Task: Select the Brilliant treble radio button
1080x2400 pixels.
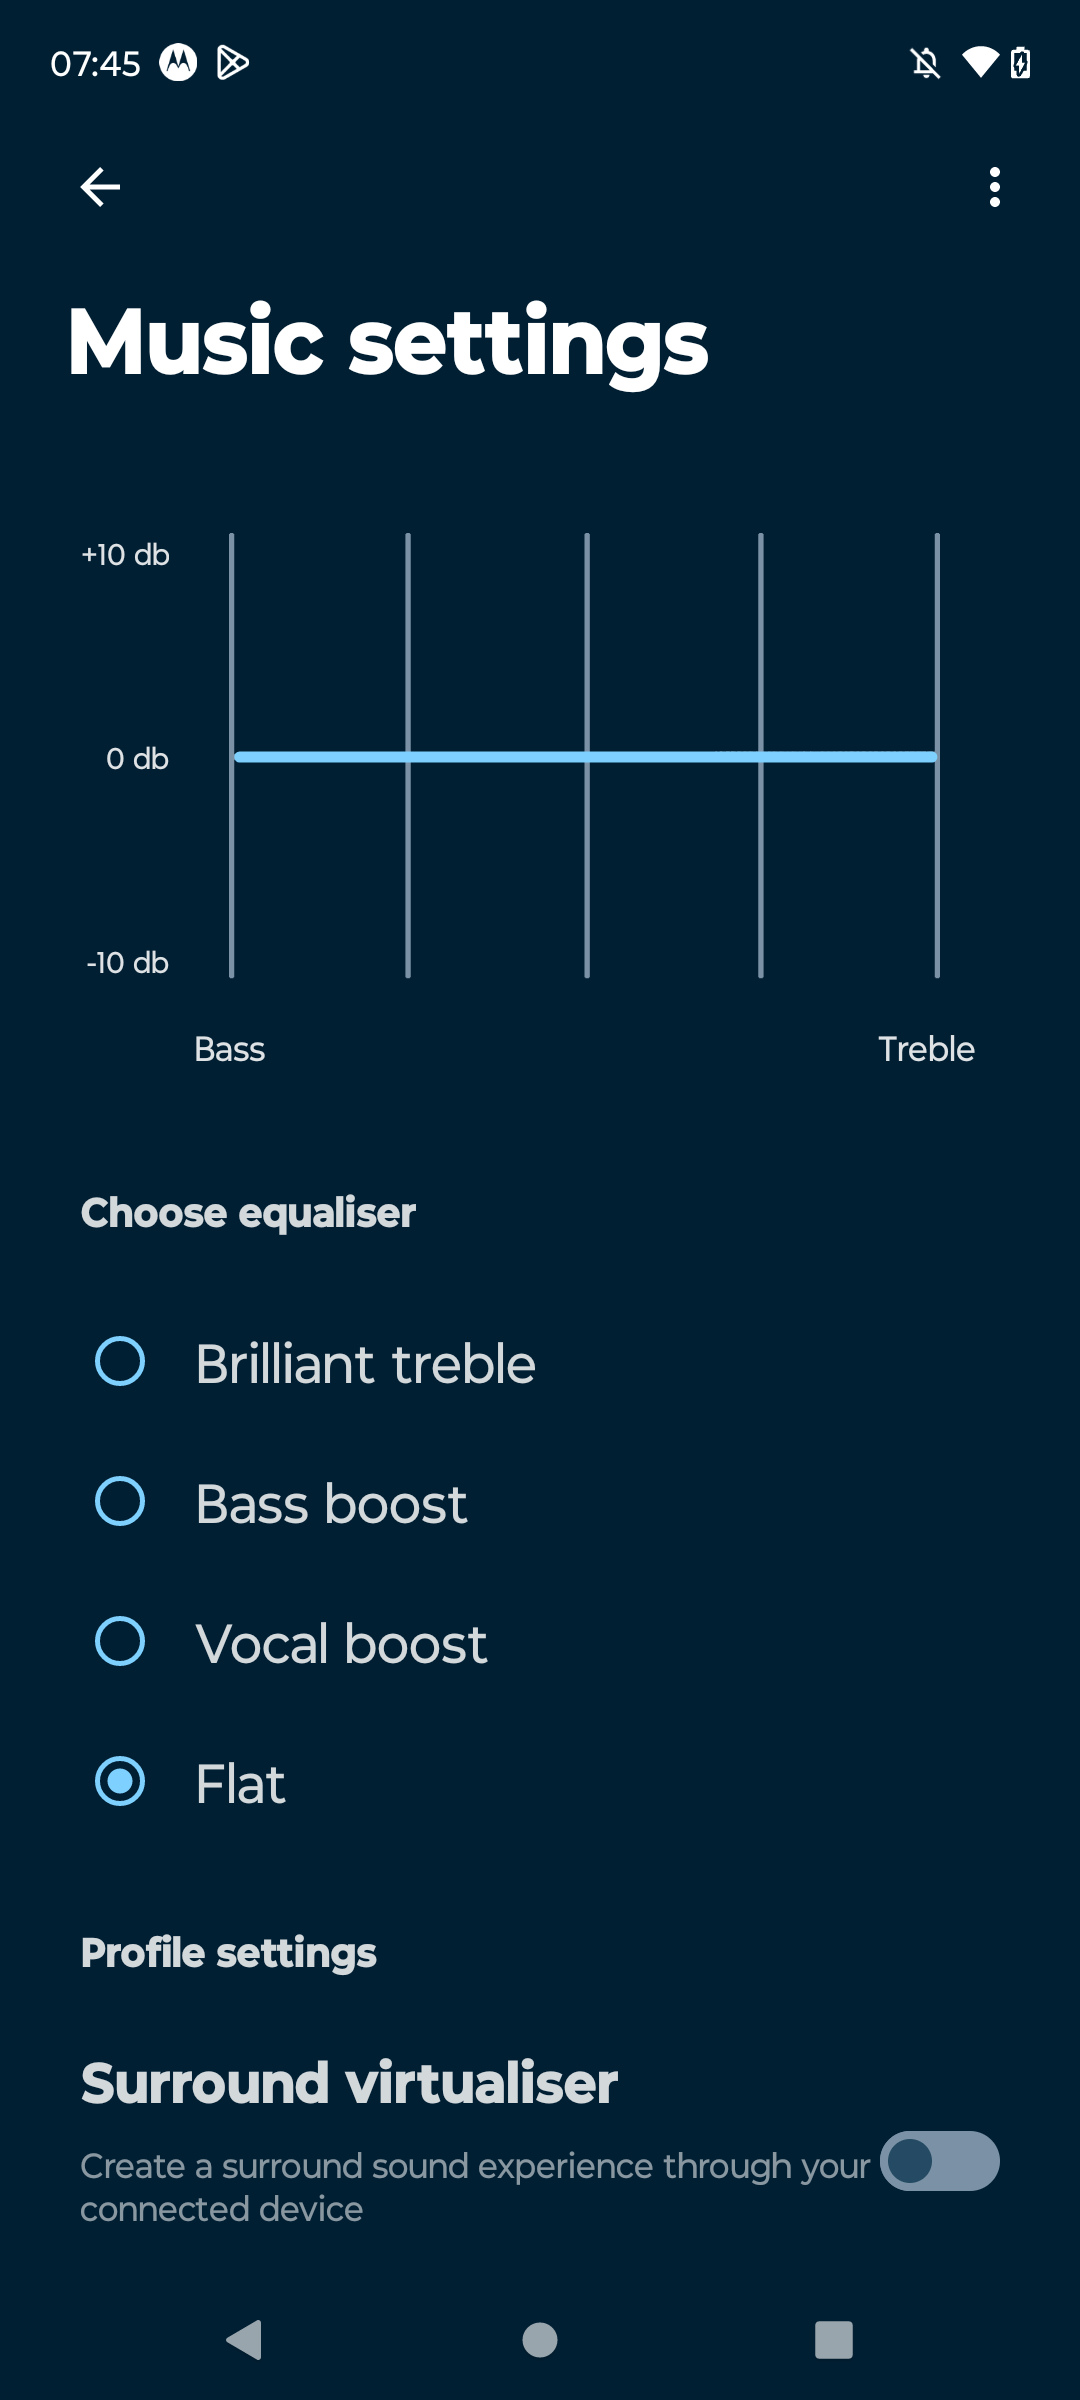Action: pyautogui.click(x=120, y=1361)
